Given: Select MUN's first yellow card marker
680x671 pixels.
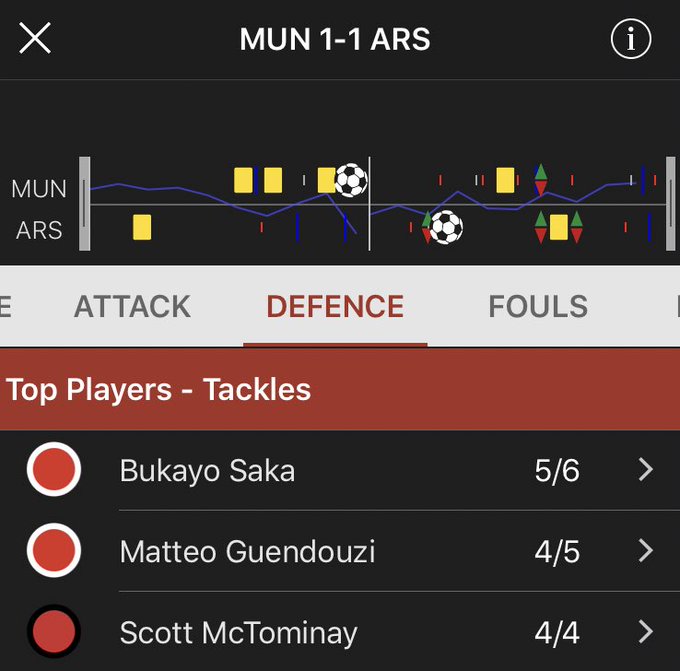Looking at the screenshot, I should click(243, 180).
